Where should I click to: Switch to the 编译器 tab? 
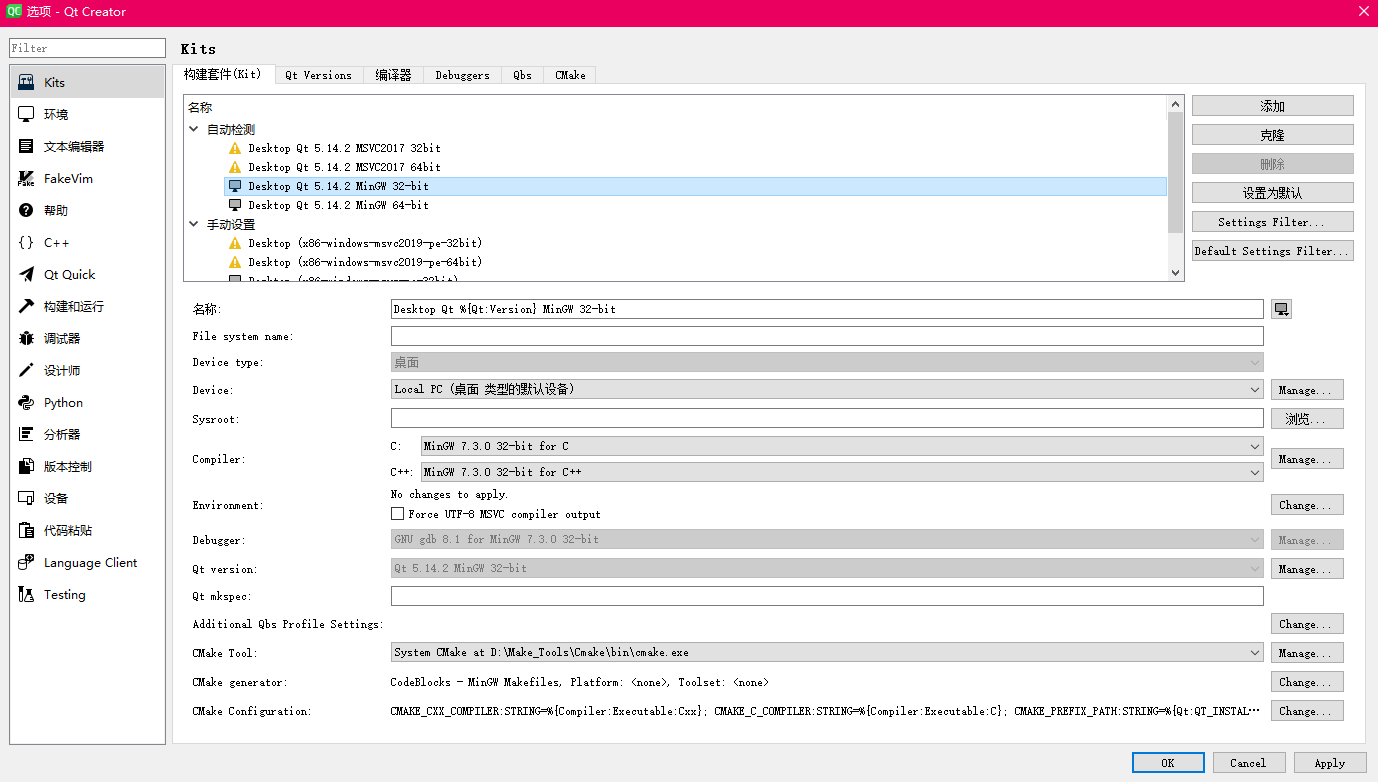click(393, 75)
